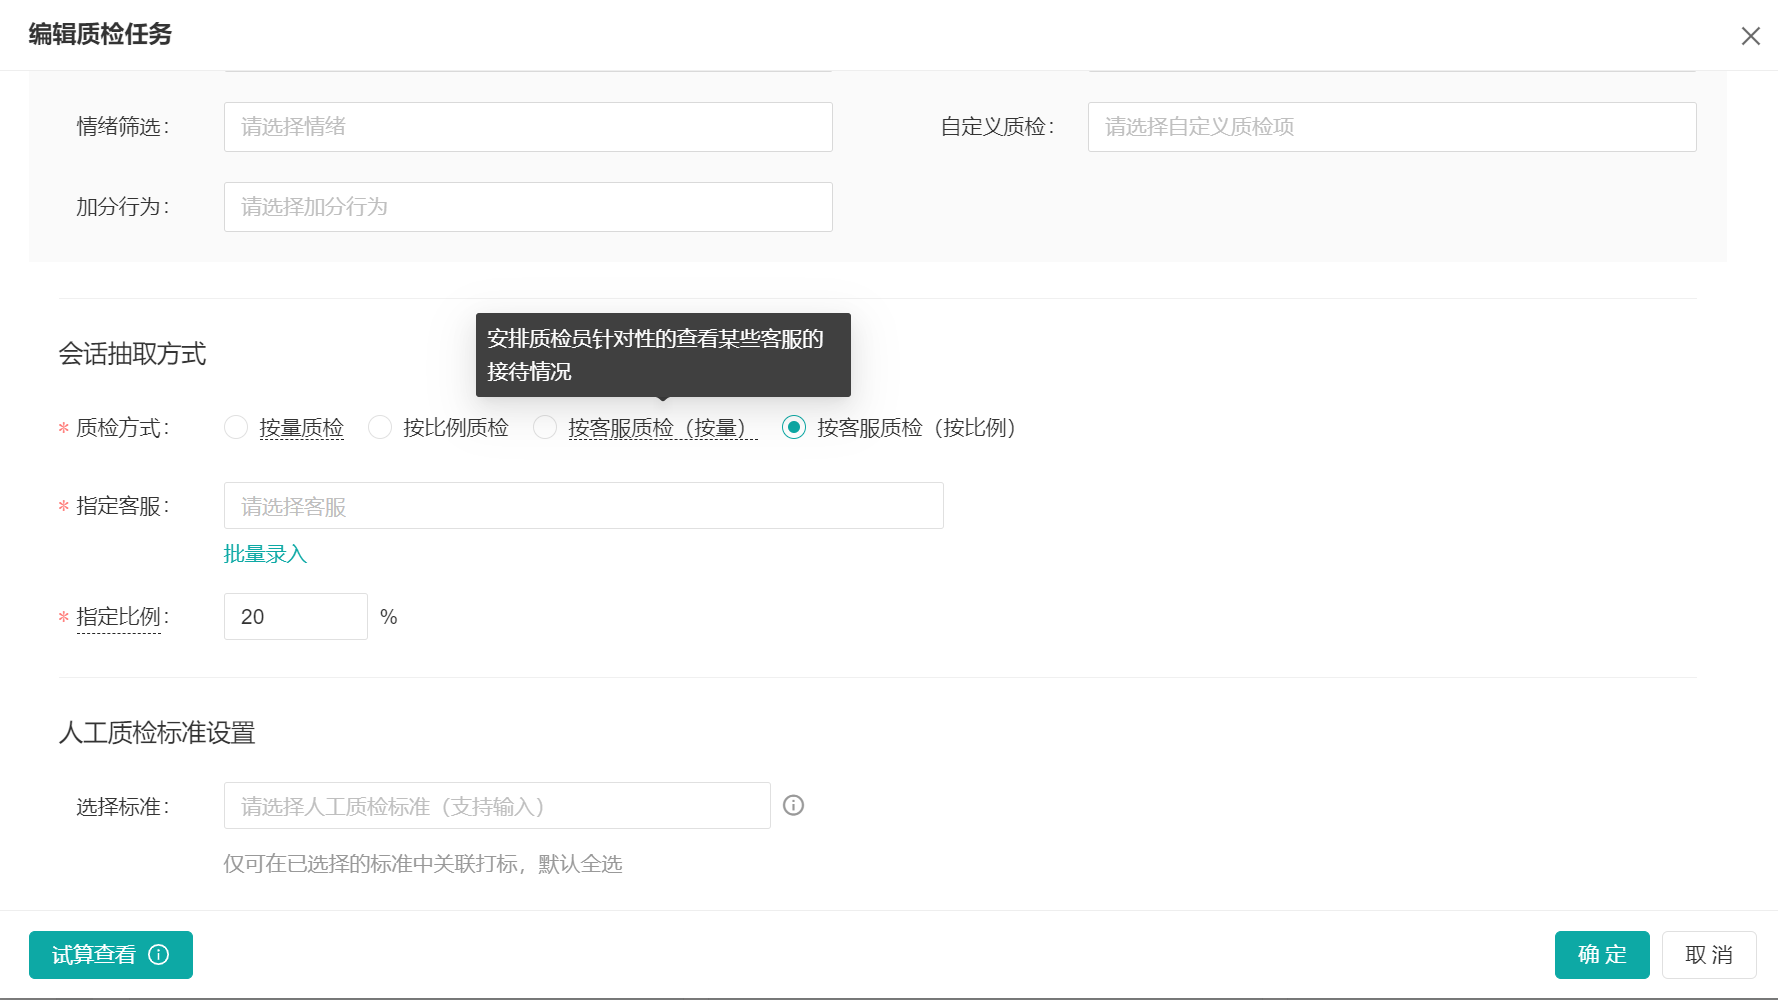The width and height of the screenshot is (1778, 1000).
Task: Open the 加分行为 dropdown
Action: tap(528, 207)
